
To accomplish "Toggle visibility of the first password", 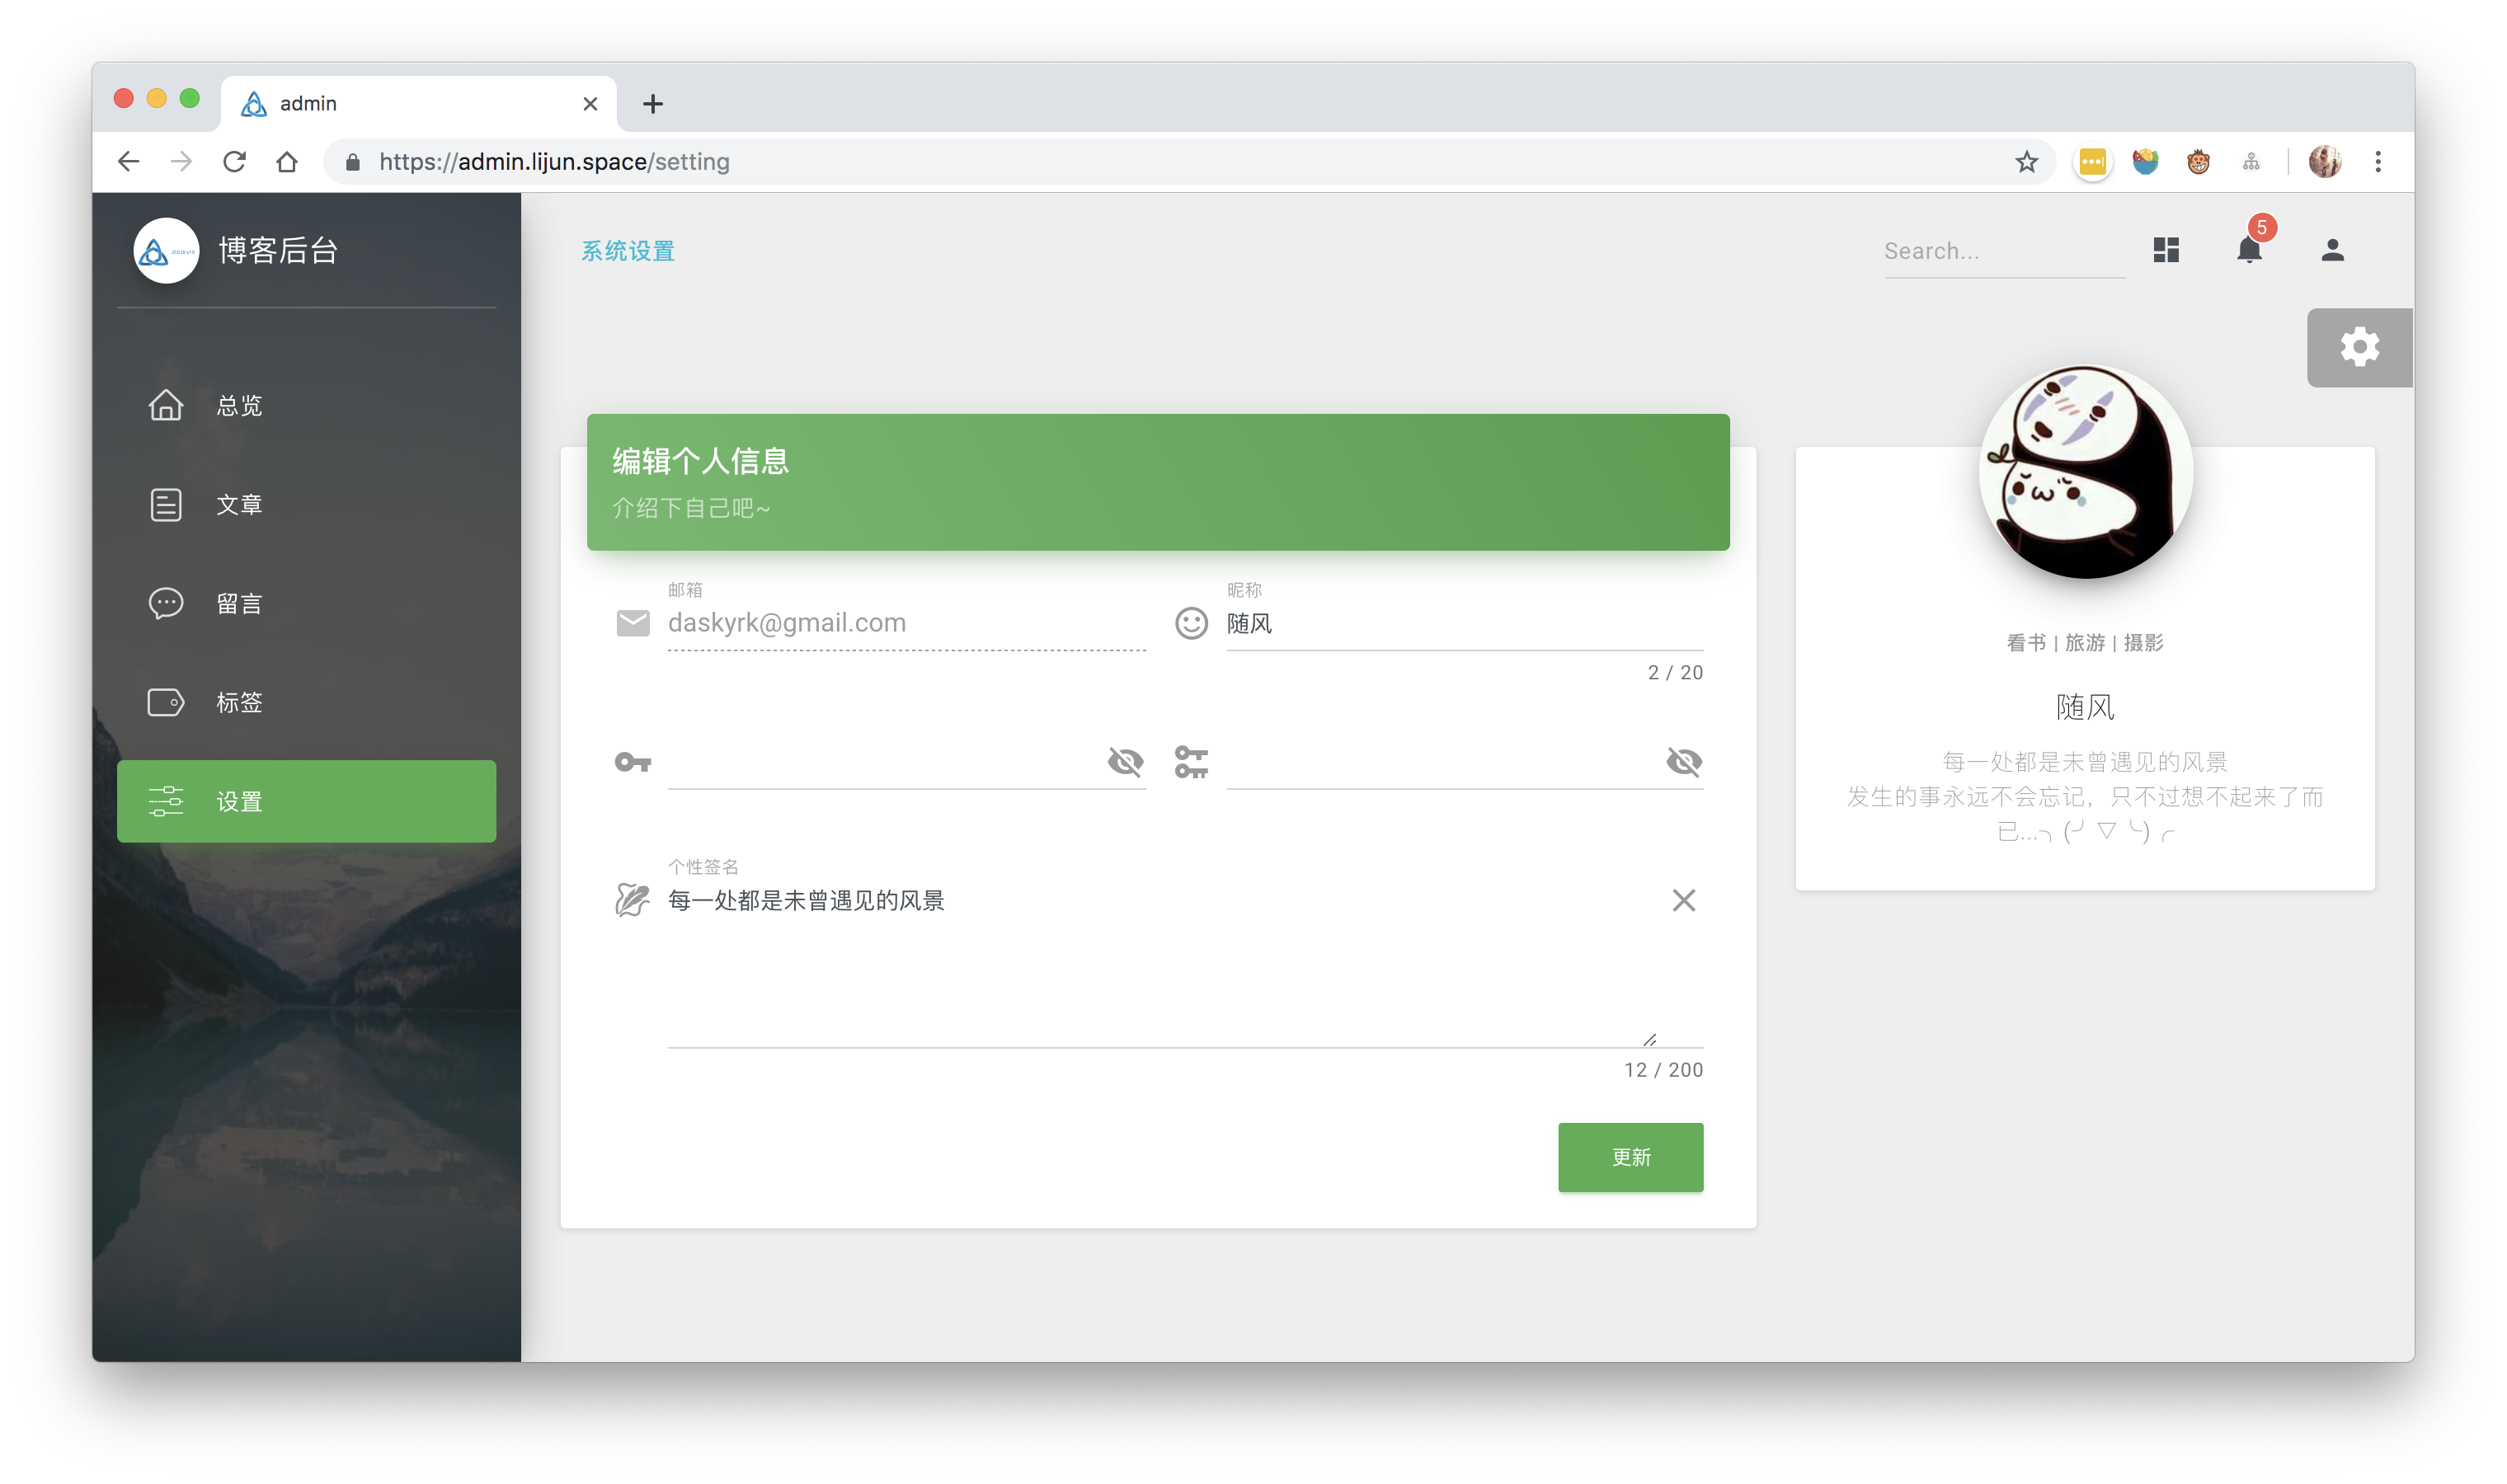I will pyautogui.click(x=1125, y=762).
